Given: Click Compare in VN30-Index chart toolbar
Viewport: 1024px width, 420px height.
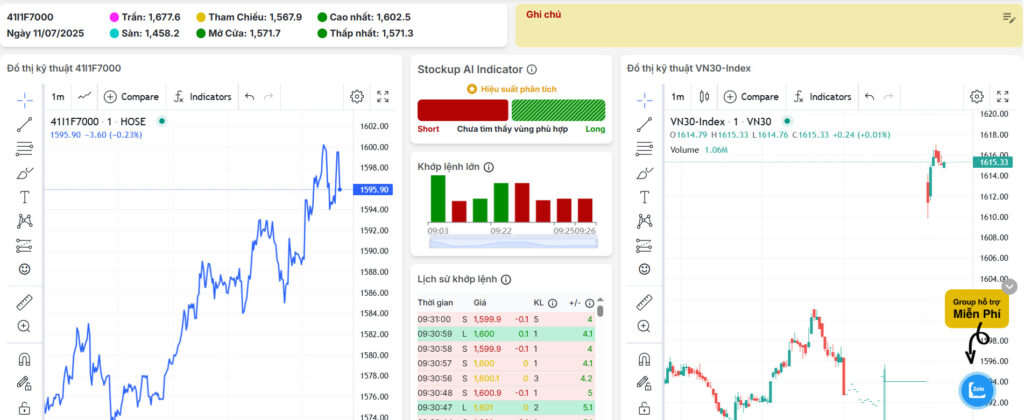Looking at the screenshot, I should click(751, 97).
